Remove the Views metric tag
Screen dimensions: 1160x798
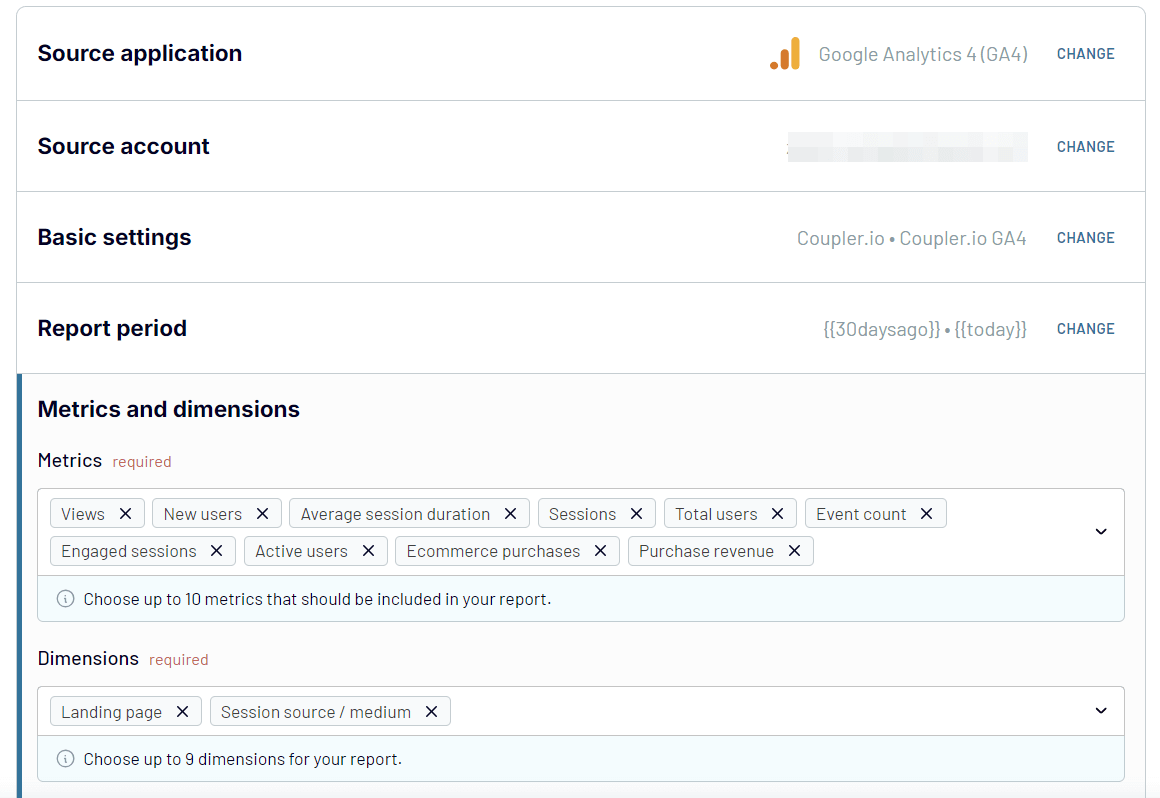[x=125, y=514]
